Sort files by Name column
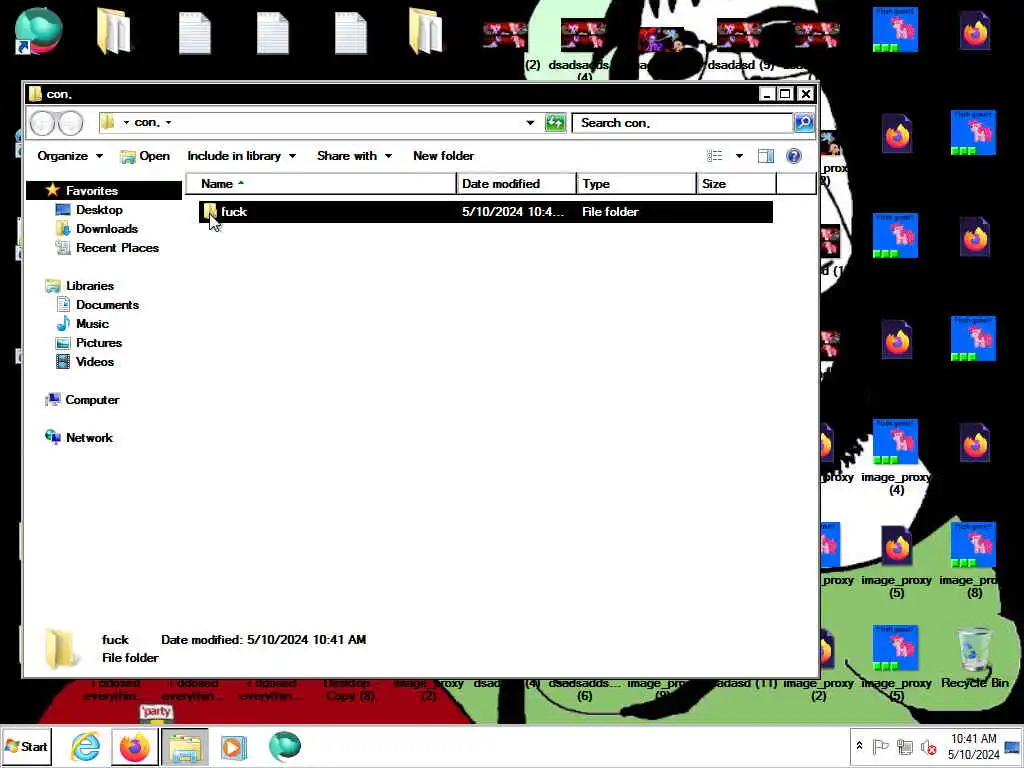Viewport: 1024px width, 768px height. click(x=321, y=184)
